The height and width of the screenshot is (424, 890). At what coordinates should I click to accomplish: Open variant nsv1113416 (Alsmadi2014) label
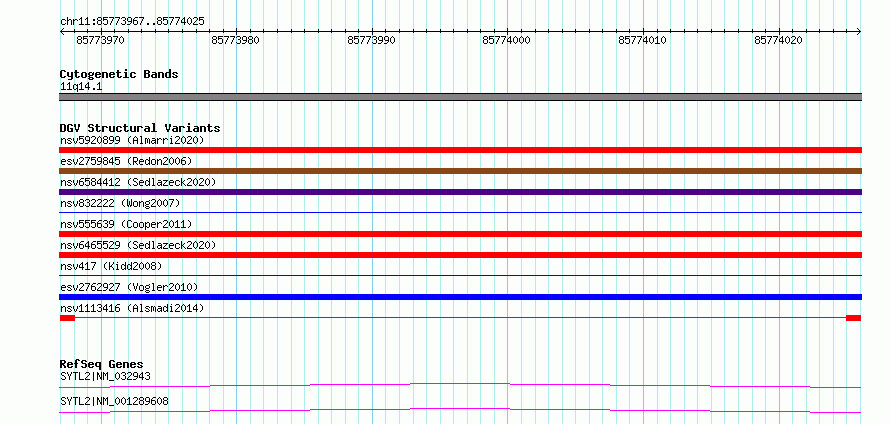tap(132, 308)
